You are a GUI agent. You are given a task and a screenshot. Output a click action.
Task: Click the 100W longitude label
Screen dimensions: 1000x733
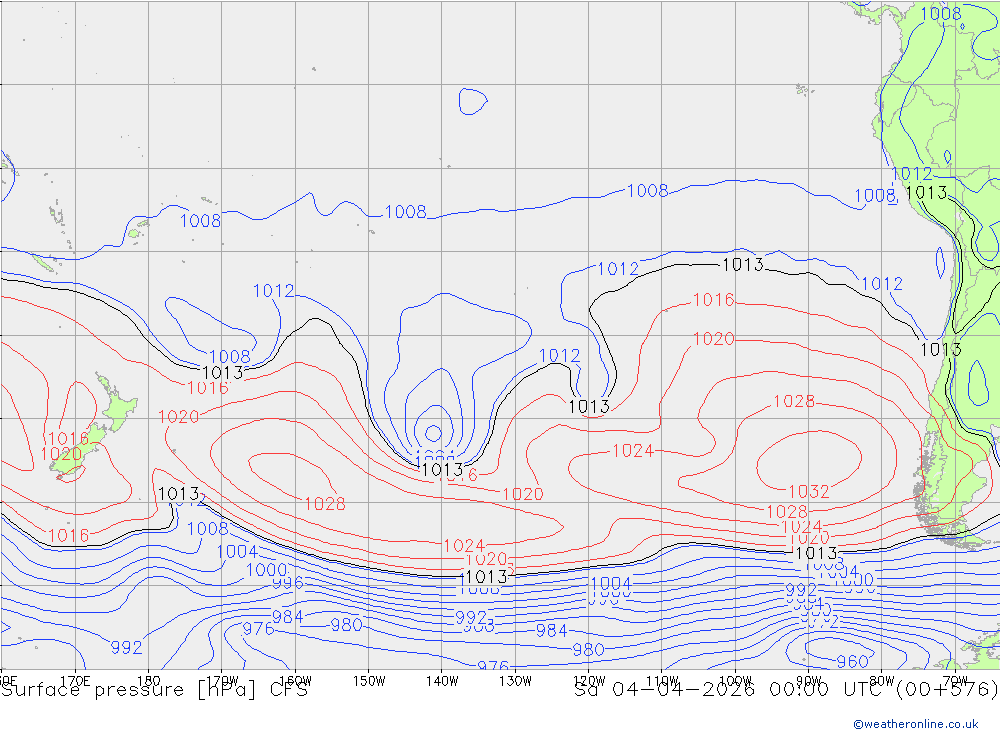coord(735,681)
